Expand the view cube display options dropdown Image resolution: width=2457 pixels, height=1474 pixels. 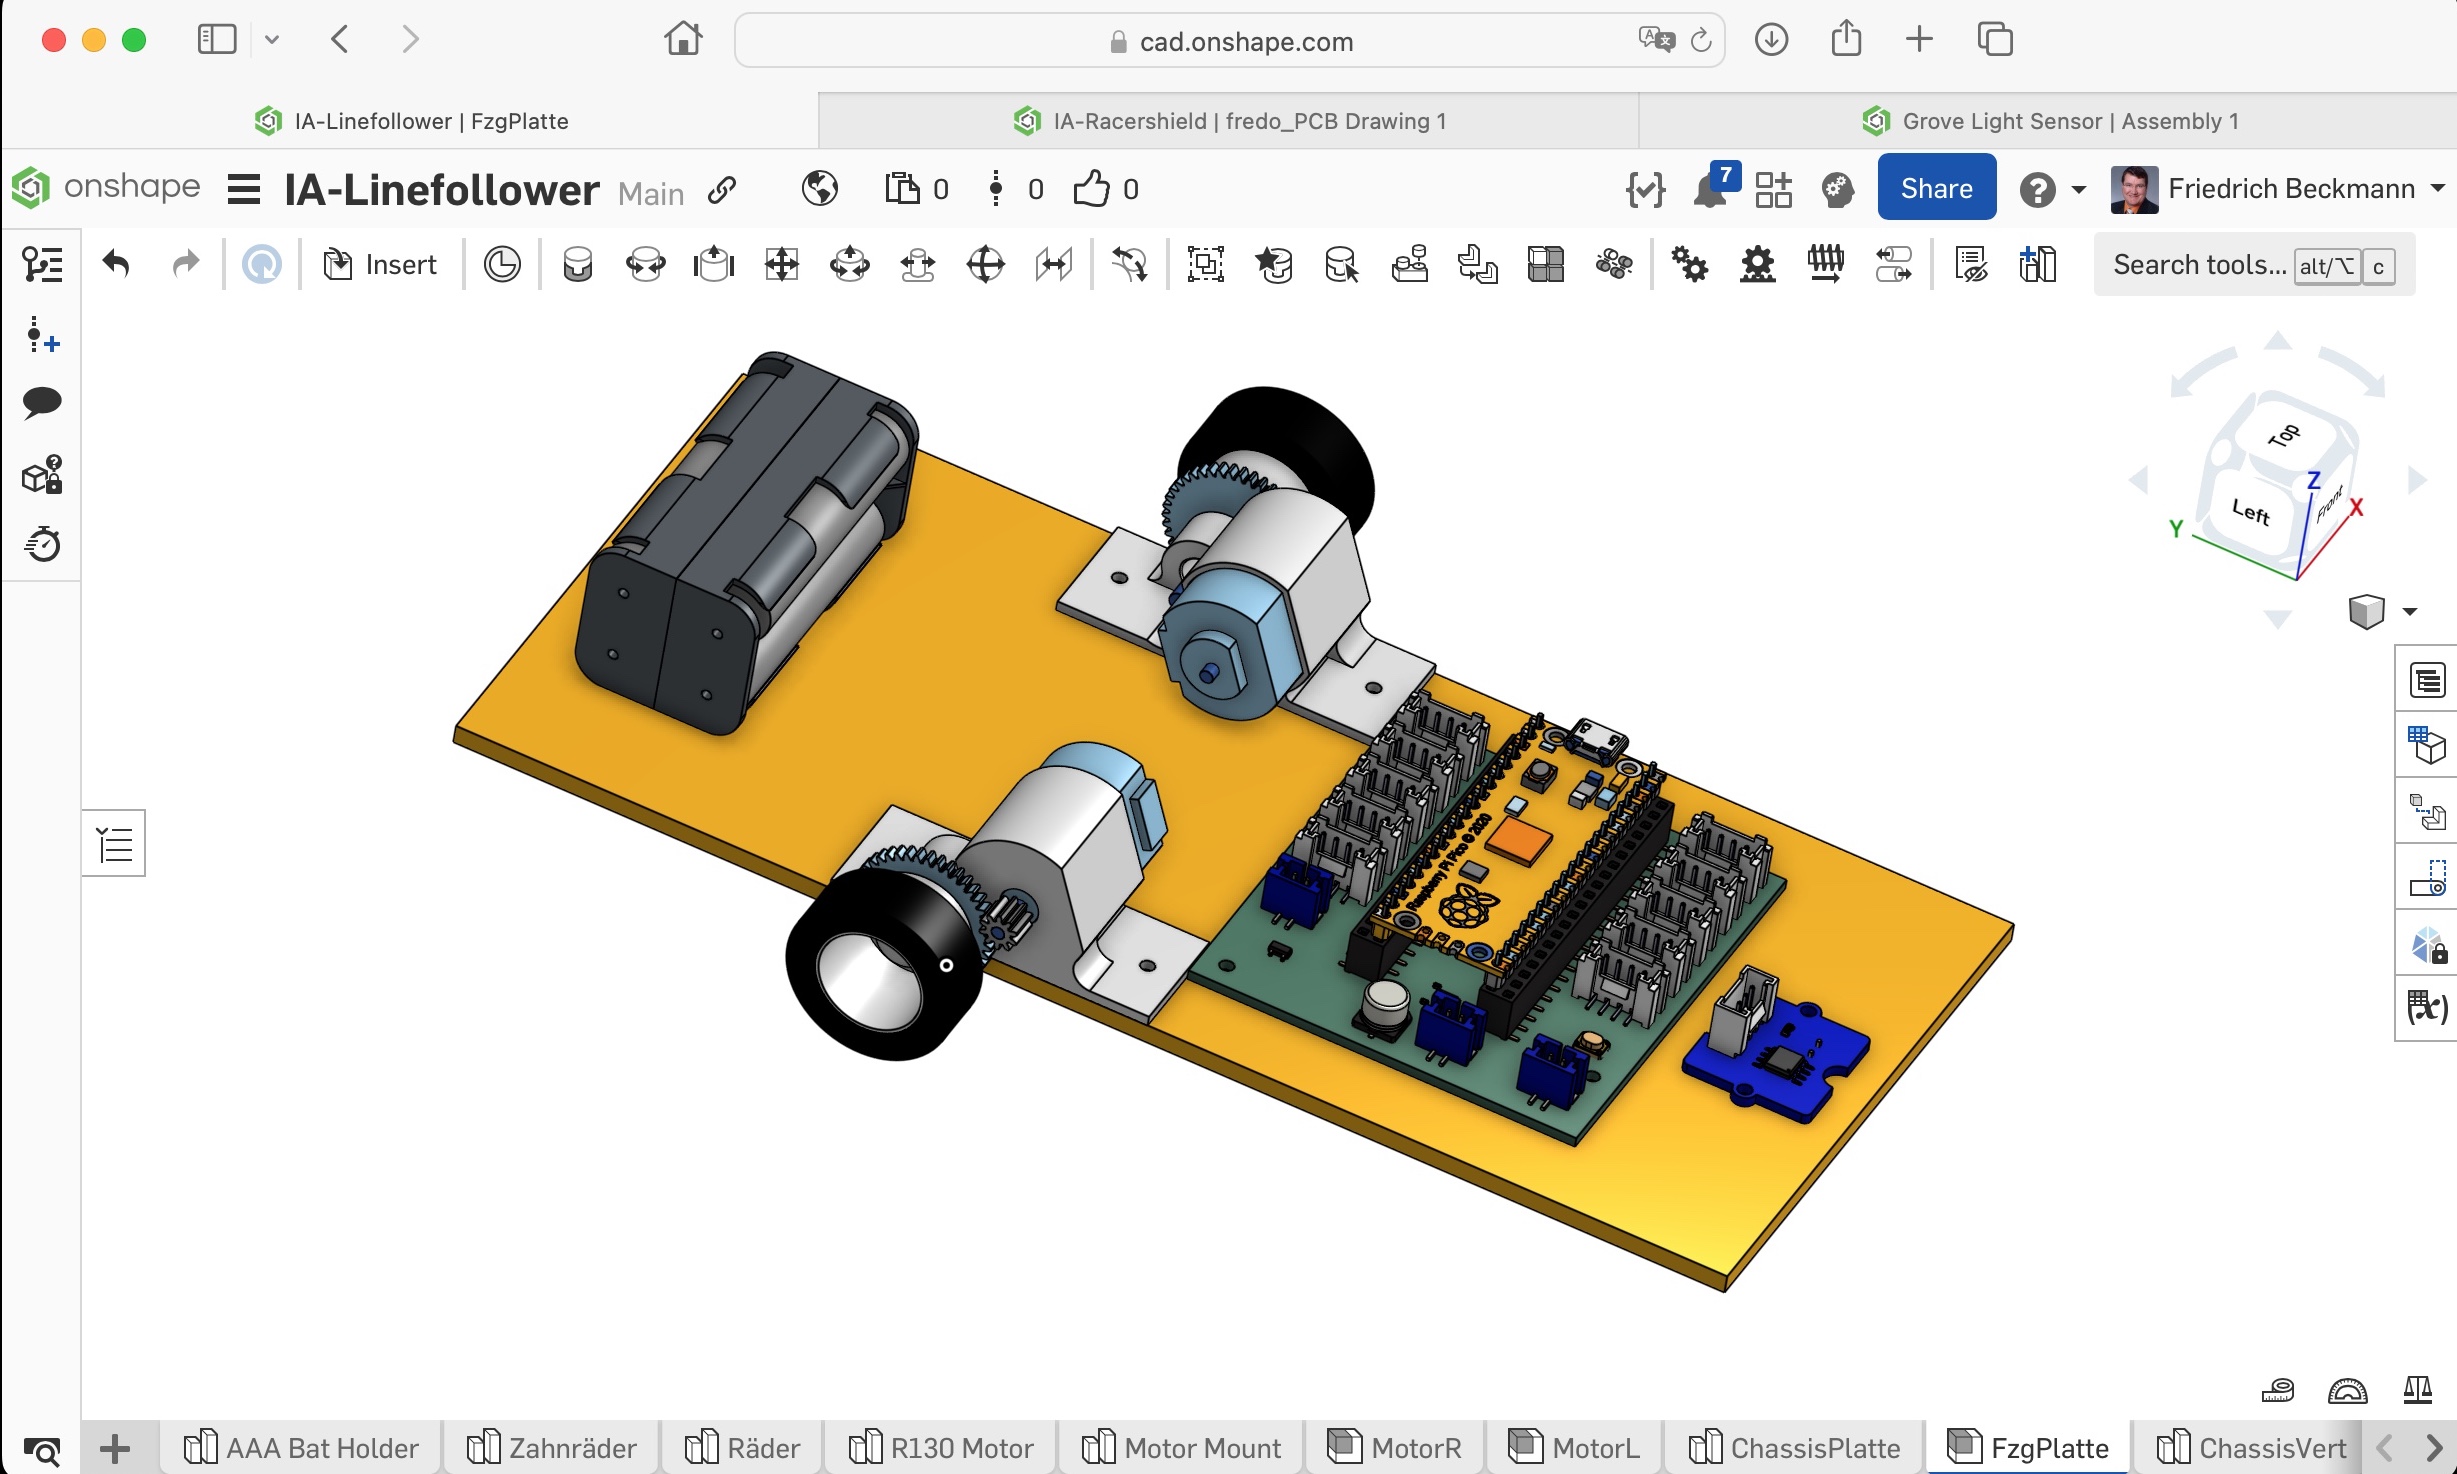(2410, 611)
